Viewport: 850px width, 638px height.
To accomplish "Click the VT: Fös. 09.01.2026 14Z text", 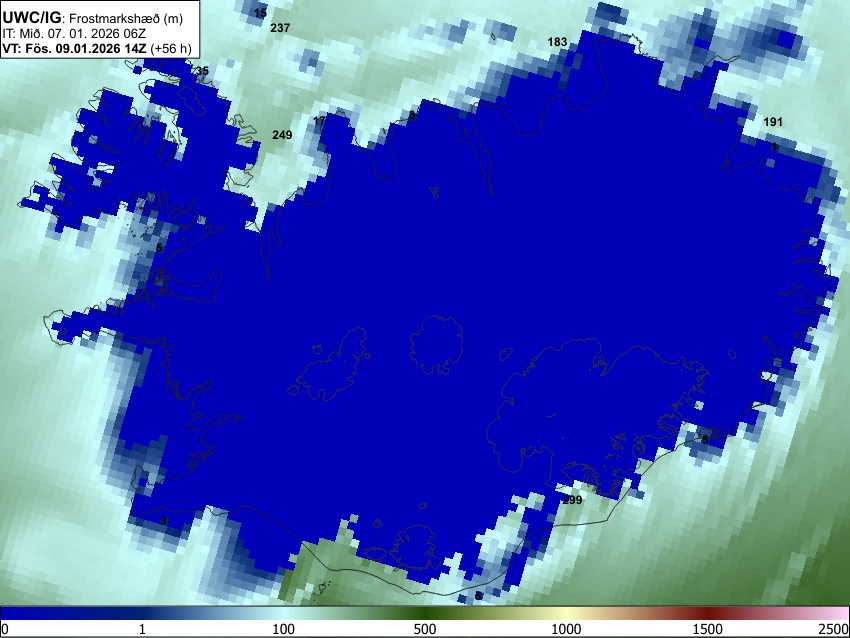I will pos(74,48).
